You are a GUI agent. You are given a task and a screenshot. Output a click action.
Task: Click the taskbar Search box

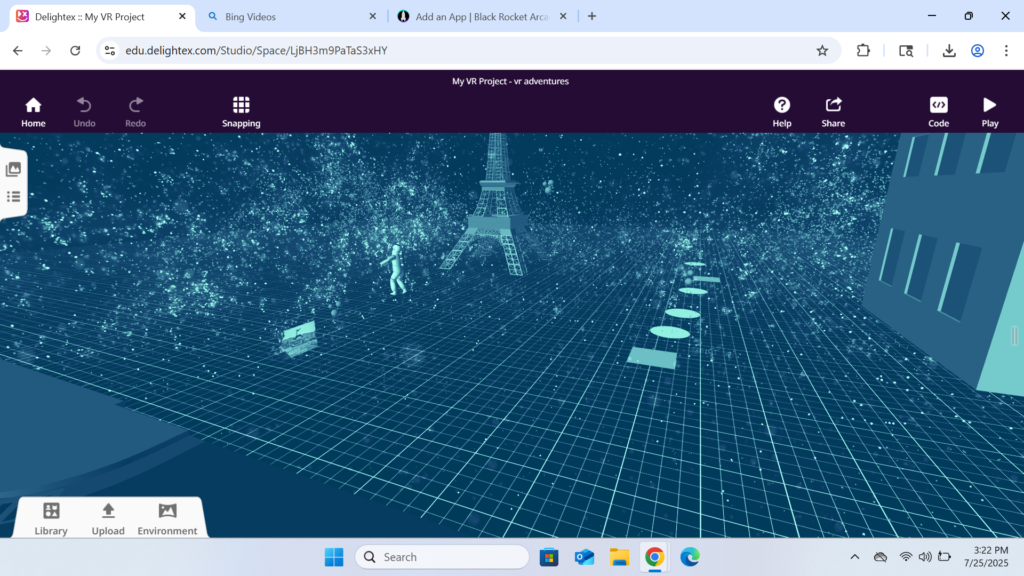(442, 557)
